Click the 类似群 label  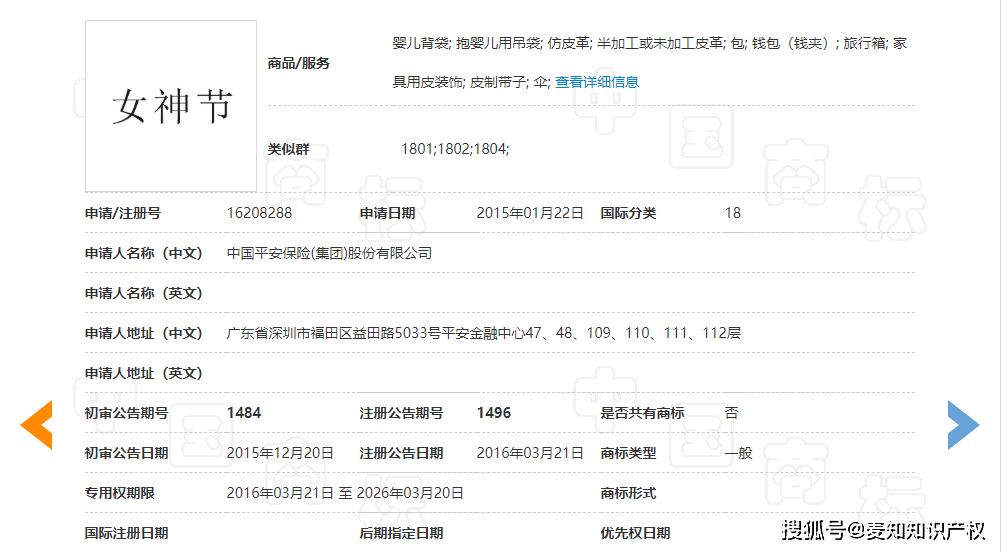(x=289, y=149)
